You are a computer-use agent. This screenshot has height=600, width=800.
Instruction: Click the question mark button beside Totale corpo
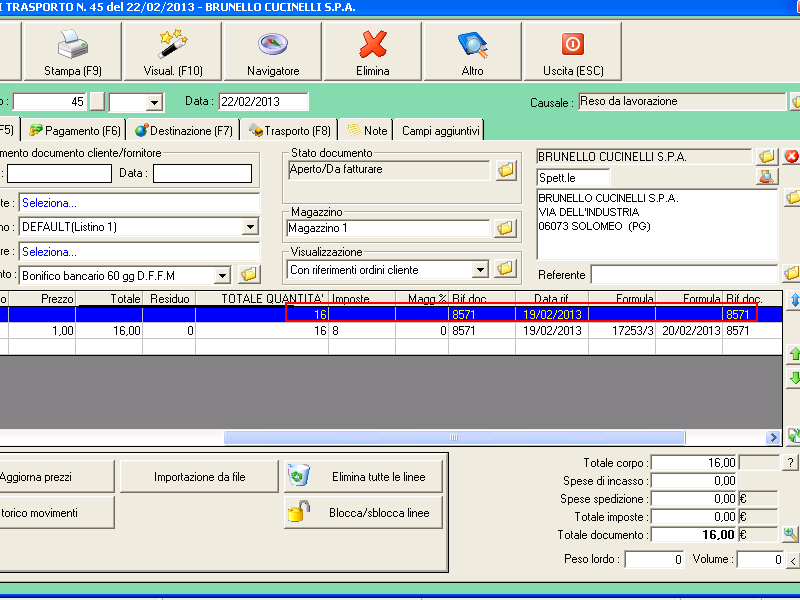point(790,463)
